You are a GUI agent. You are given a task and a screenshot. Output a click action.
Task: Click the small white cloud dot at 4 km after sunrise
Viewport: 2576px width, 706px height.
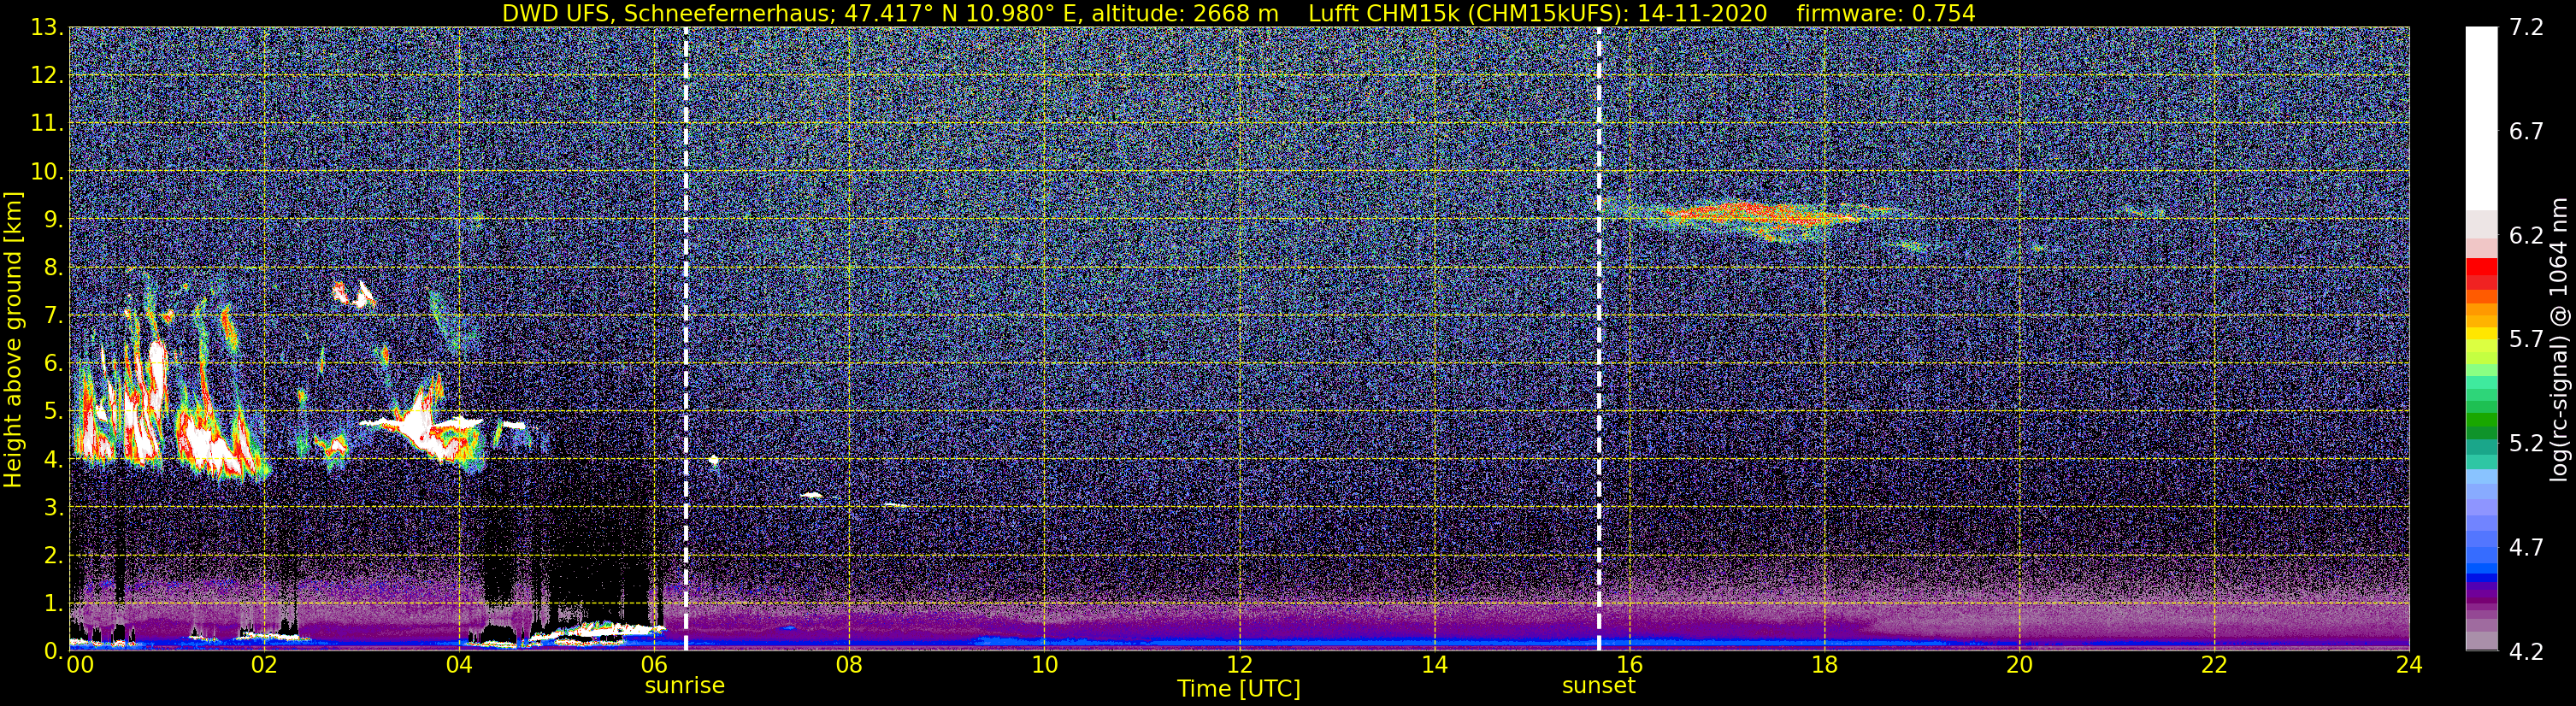pyautogui.click(x=714, y=460)
